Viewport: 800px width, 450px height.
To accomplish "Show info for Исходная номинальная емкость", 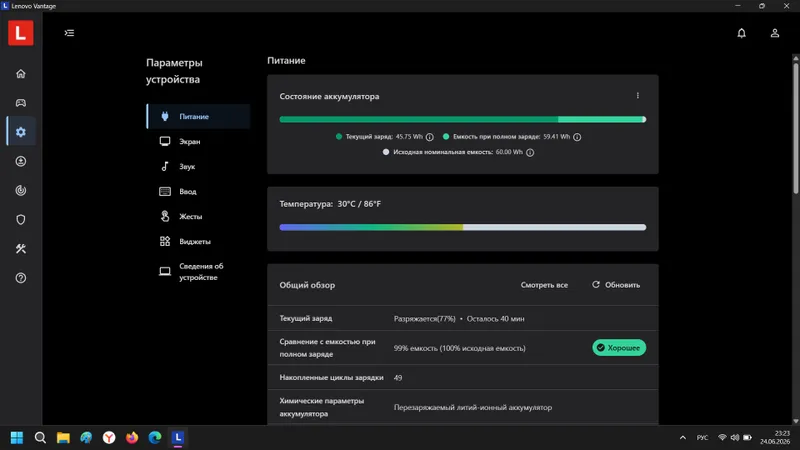I will tap(530, 153).
